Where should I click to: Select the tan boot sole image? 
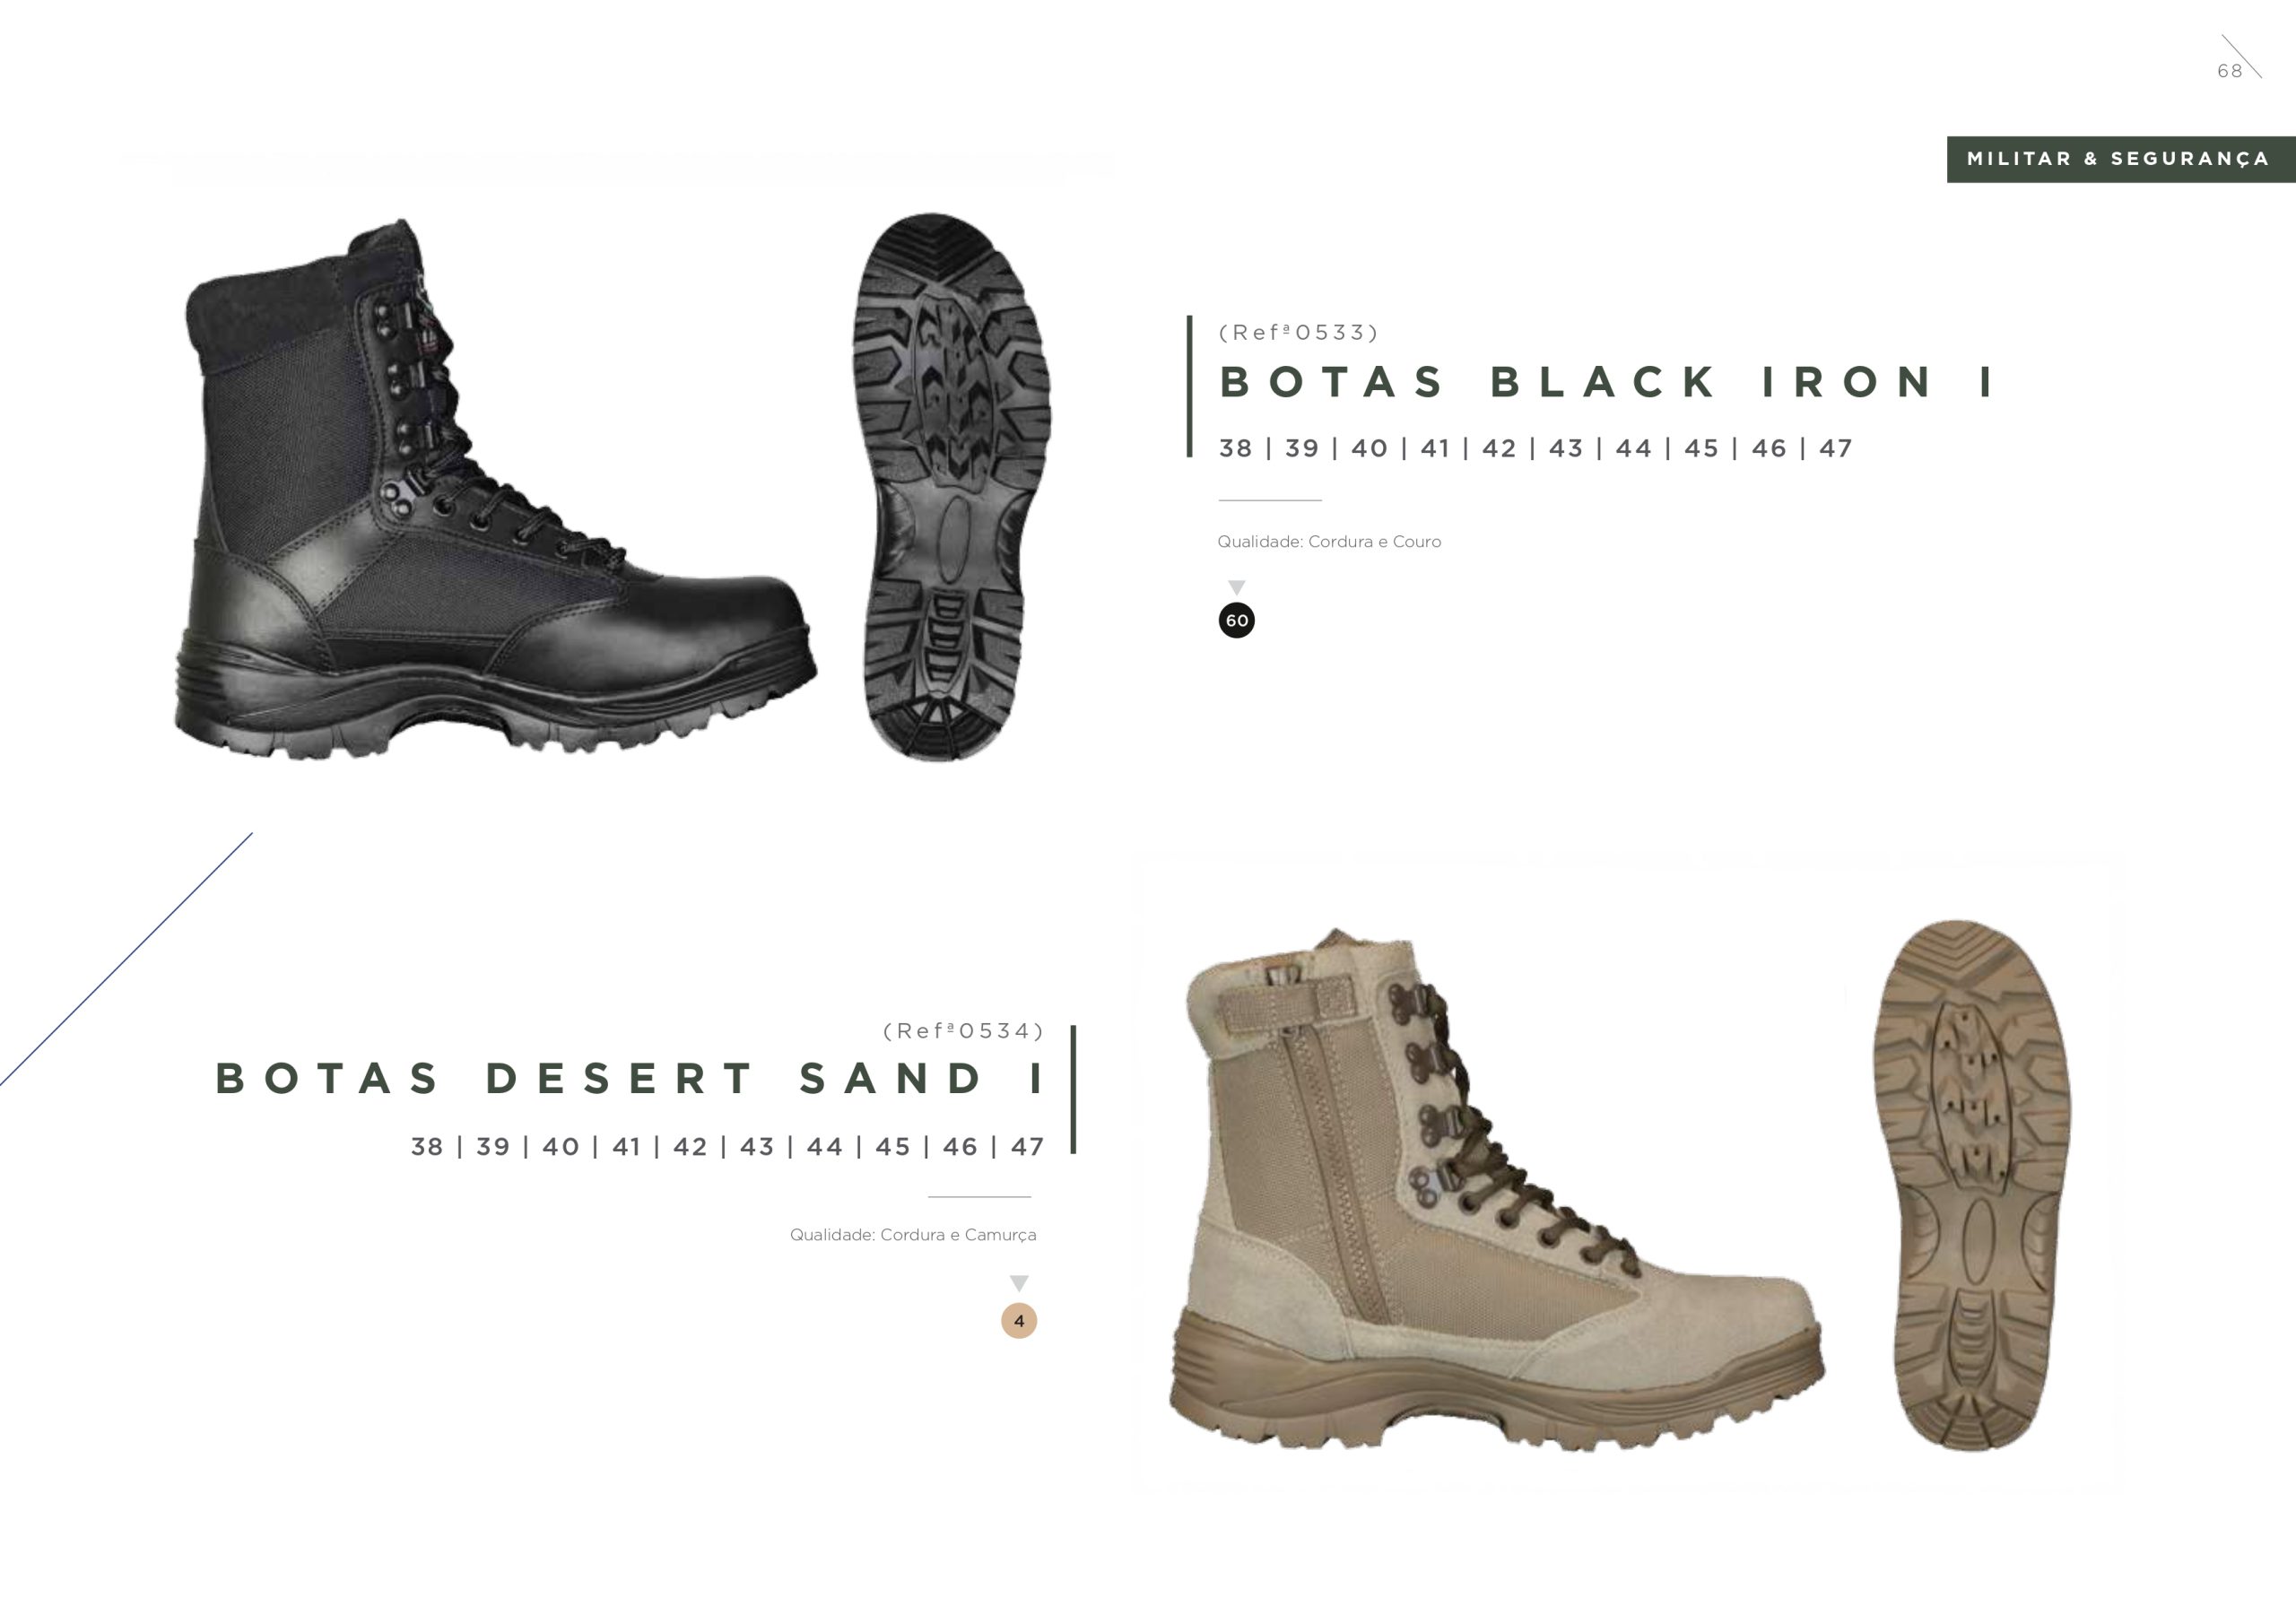[x=1972, y=1185]
